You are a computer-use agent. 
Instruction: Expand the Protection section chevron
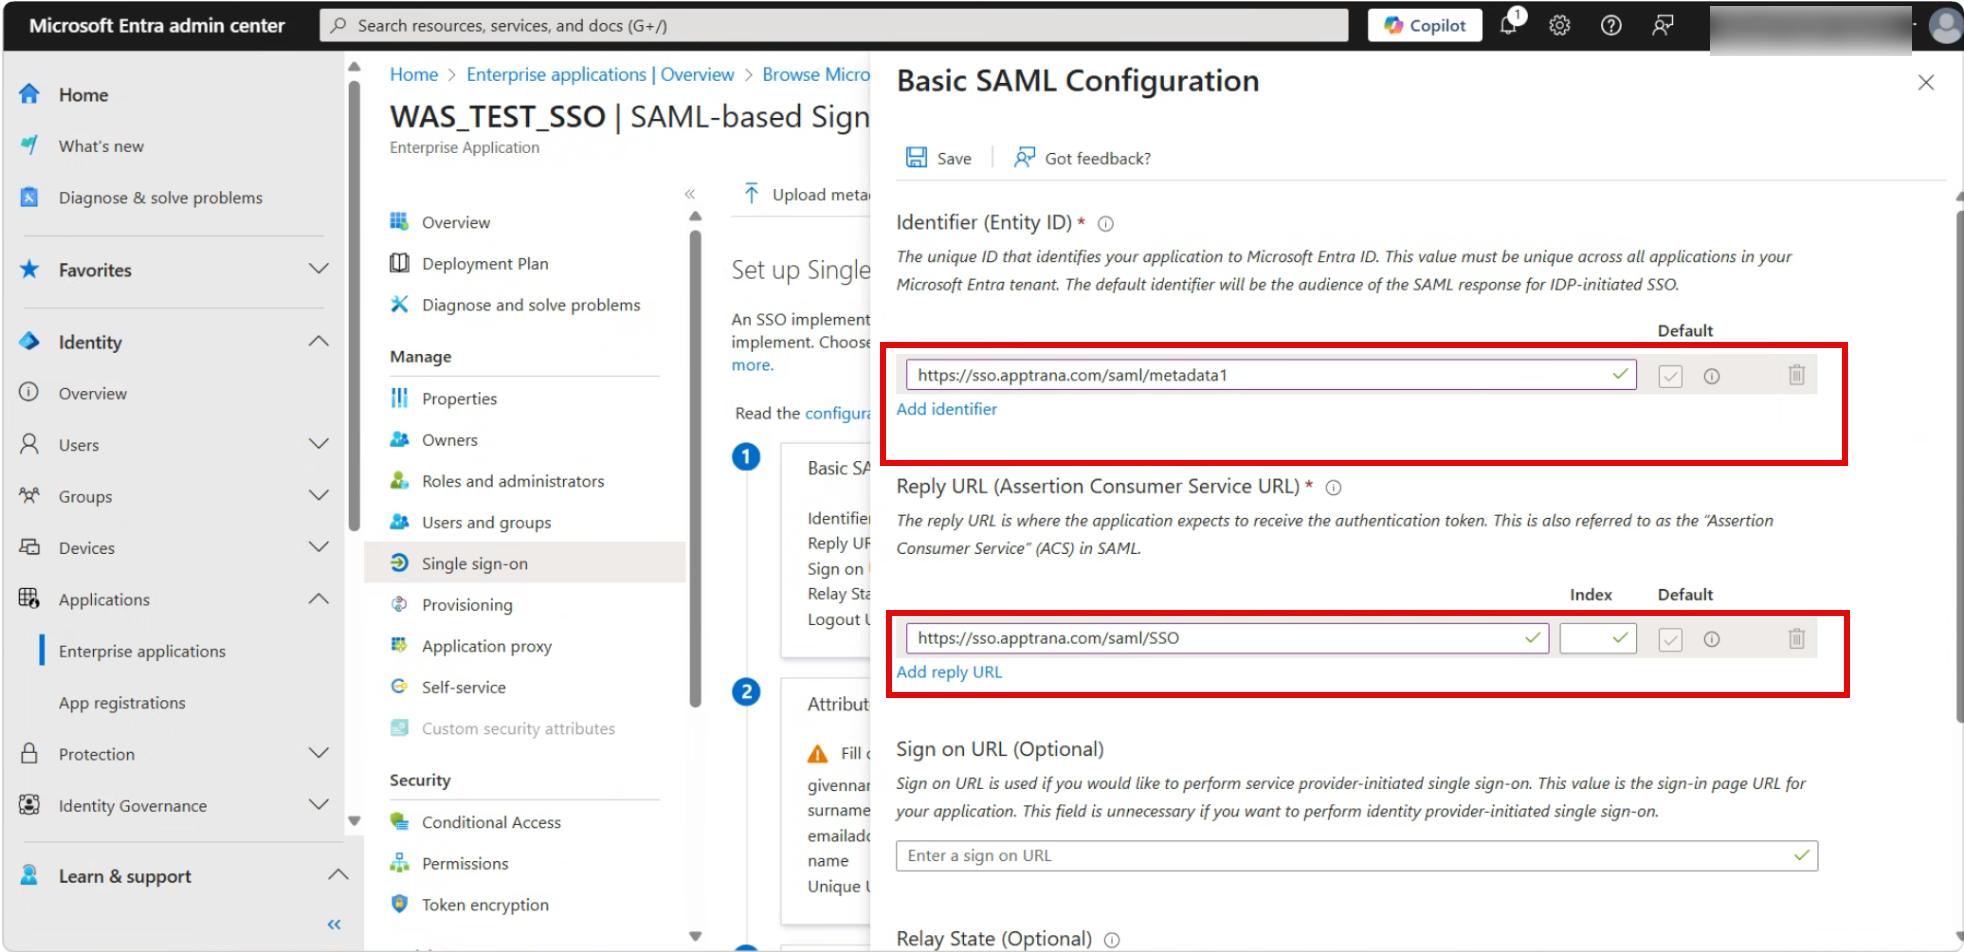pyautogui.click(x=318, y=753)
